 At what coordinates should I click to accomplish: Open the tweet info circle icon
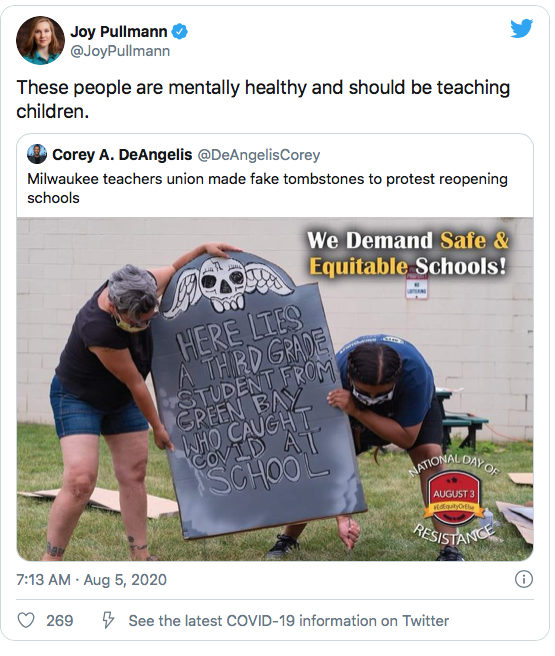click(x=524, y=579)
